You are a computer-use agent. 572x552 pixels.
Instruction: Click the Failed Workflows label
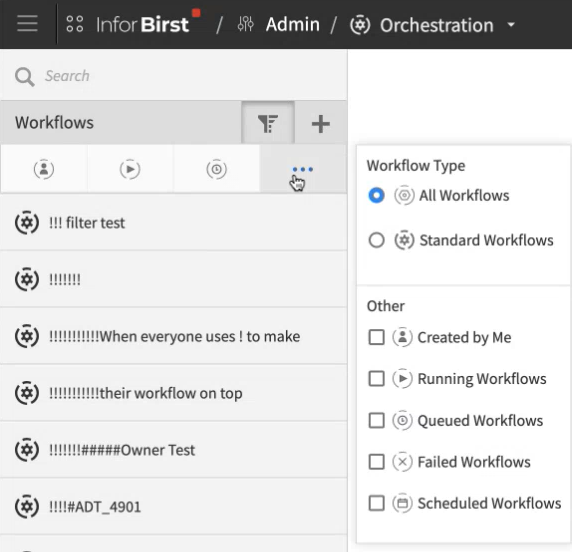(x=474, y=462)
